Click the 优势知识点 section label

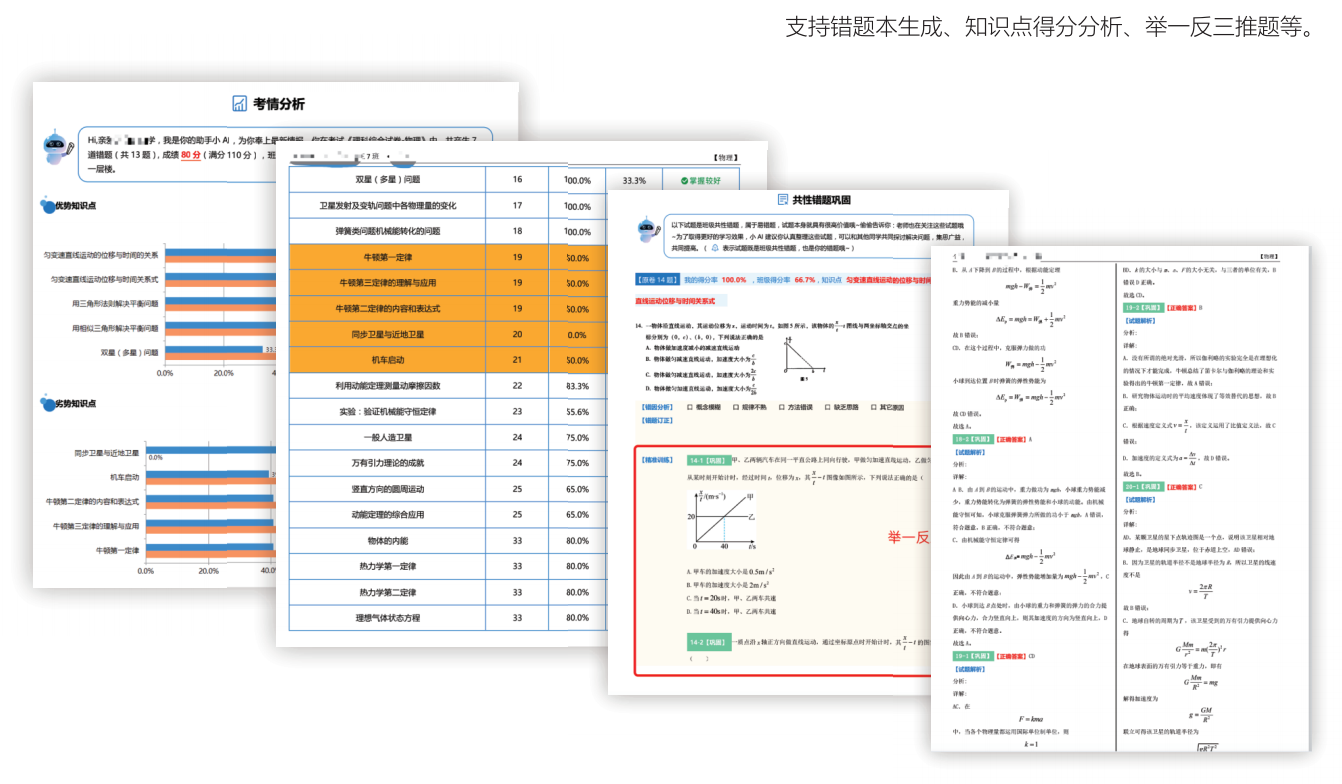coord(76,206)
